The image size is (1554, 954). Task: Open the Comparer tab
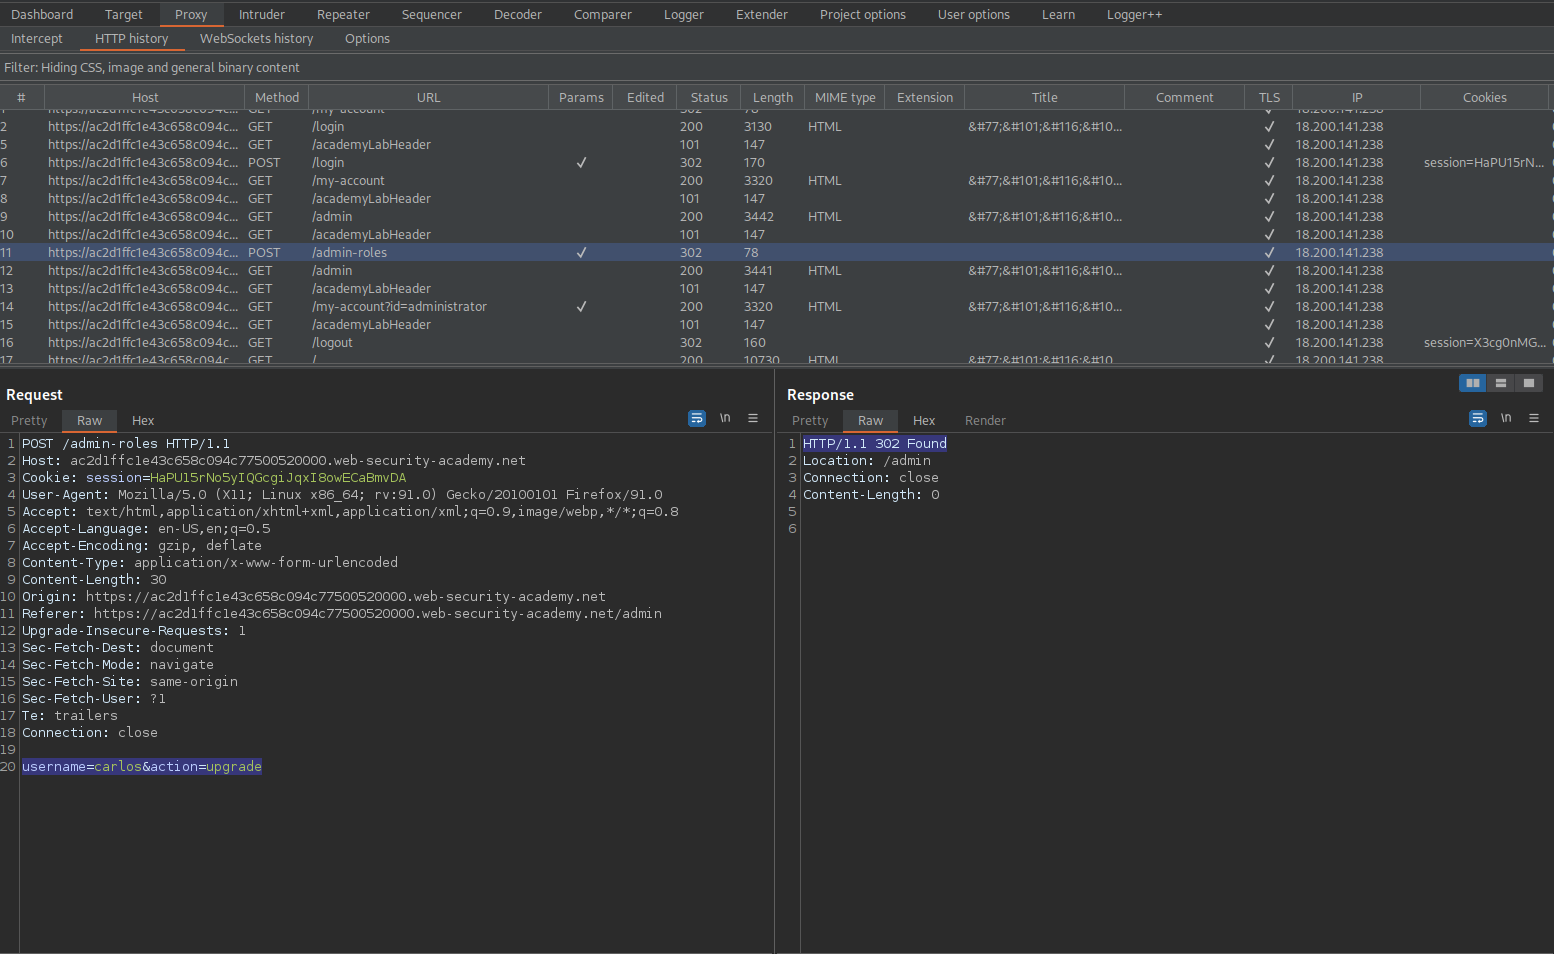[603, 14]
